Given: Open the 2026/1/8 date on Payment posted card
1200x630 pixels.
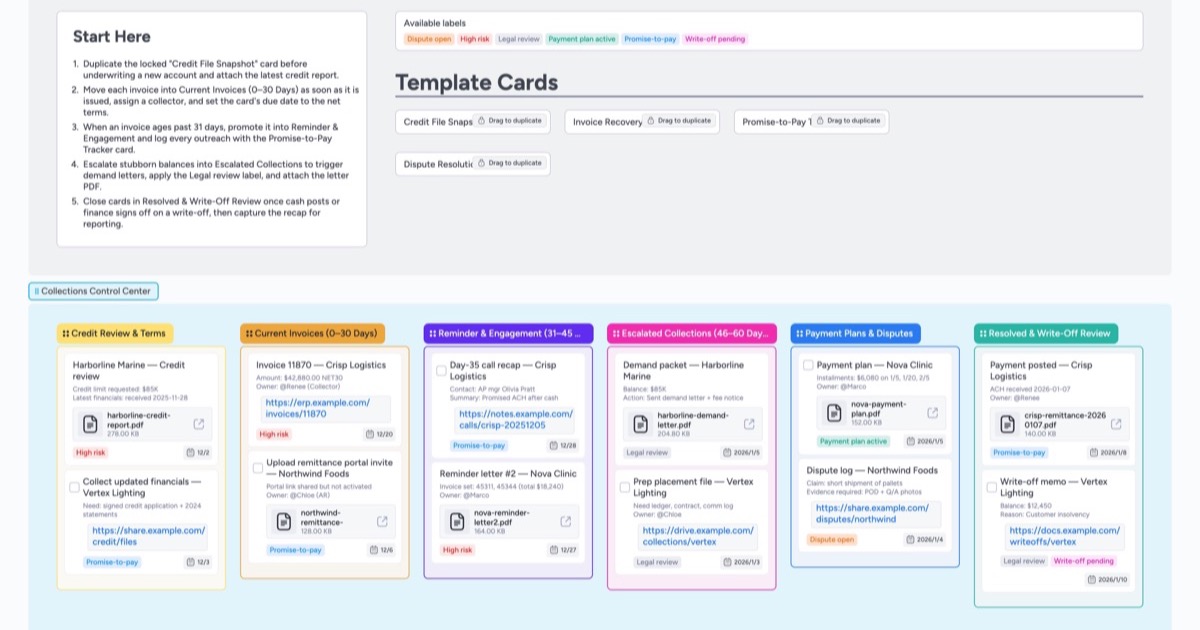Looking at the screenshot, I should pyautogui.click(x=1110, y=452).
